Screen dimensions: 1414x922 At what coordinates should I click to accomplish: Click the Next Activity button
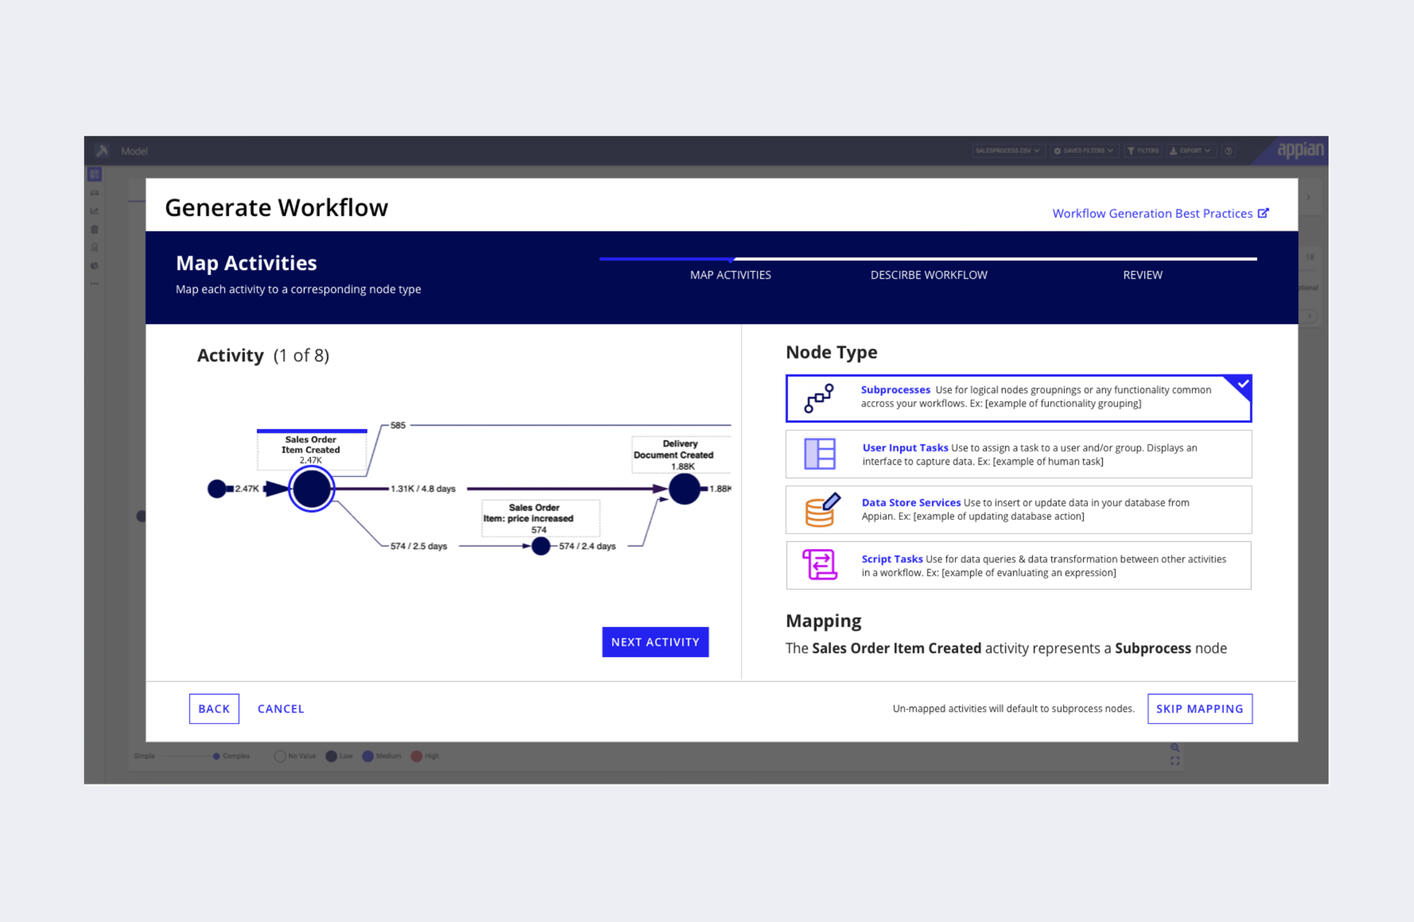tap(655, 642)
